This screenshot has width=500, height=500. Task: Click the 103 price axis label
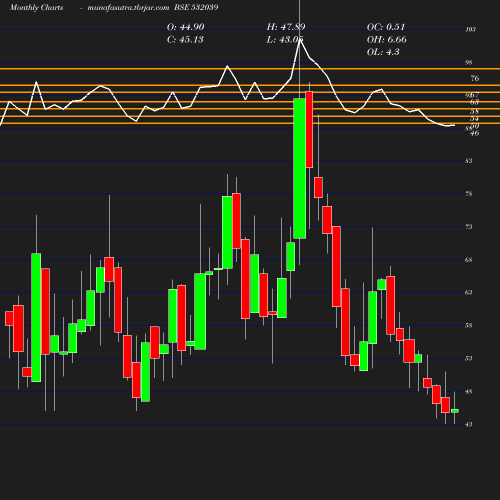coord(470,30)
